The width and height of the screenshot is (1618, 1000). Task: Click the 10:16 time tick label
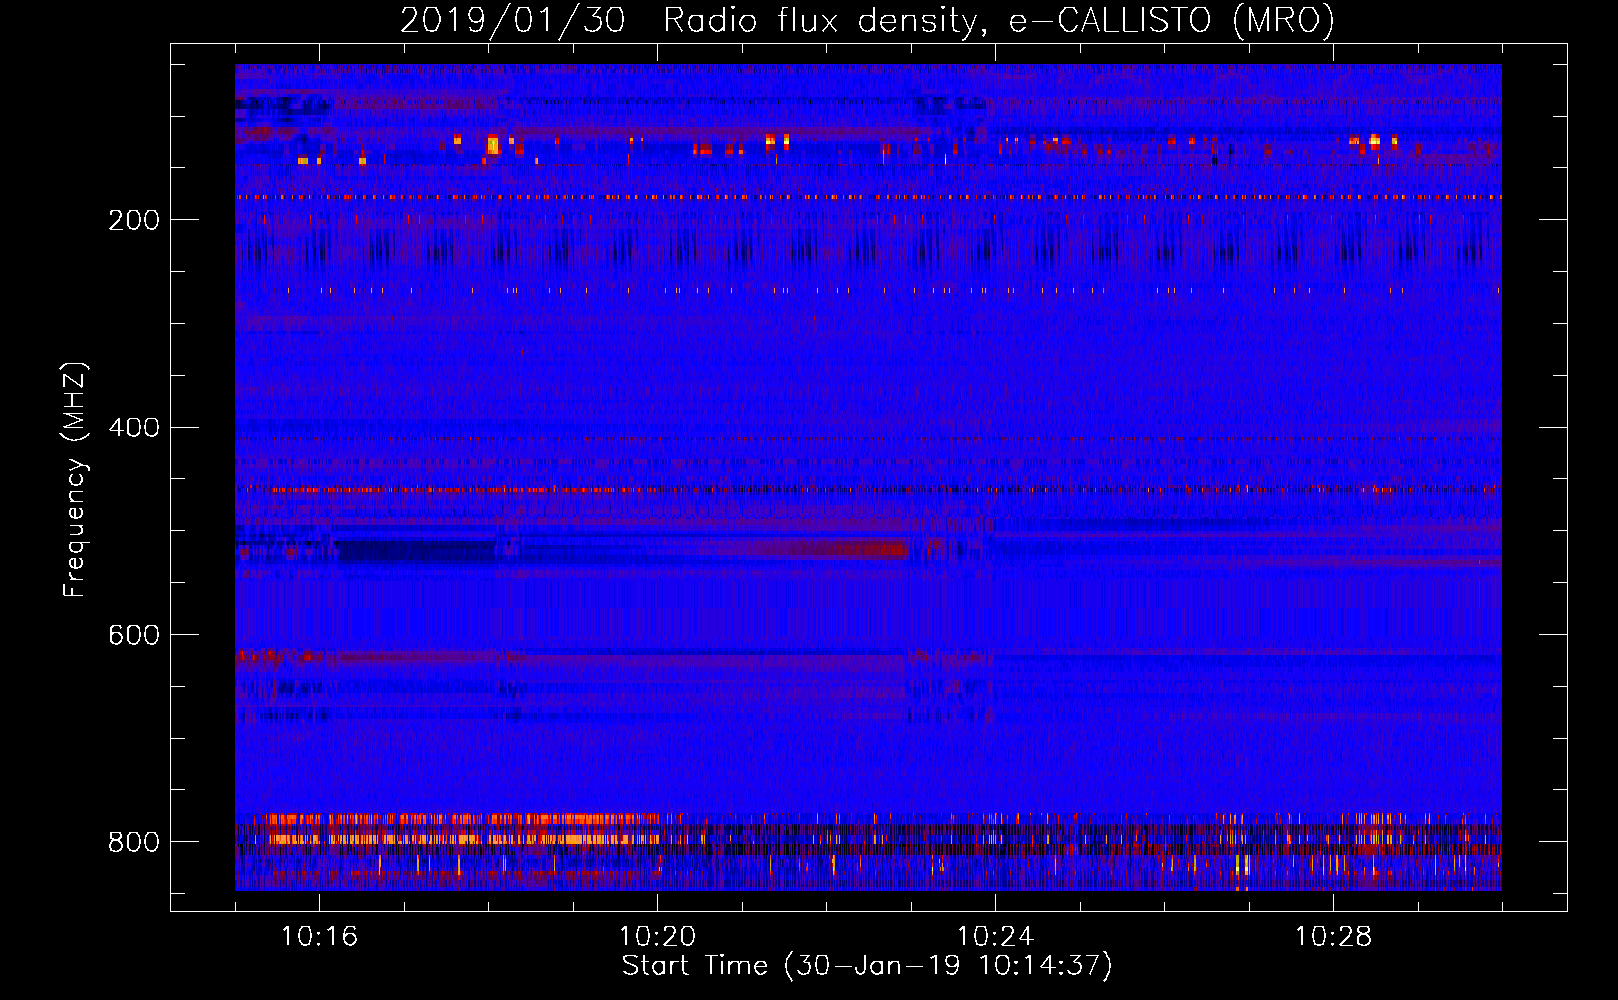[x=319, y=936]
